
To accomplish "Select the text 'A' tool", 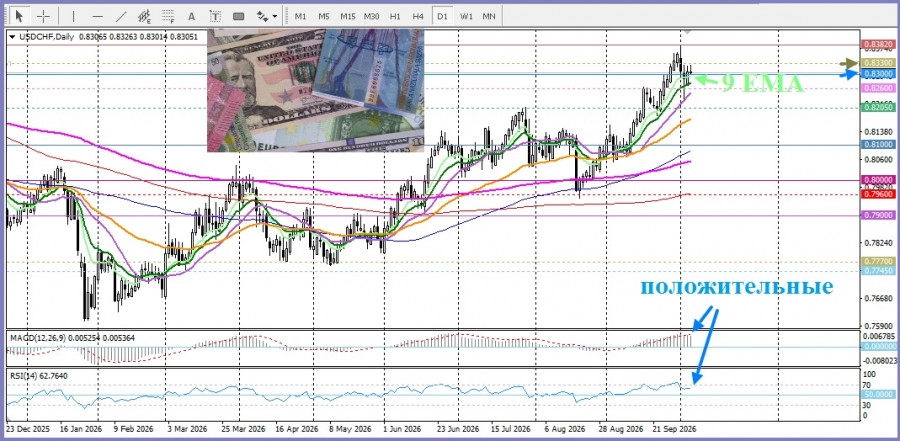I will click(x=191, y=16).
